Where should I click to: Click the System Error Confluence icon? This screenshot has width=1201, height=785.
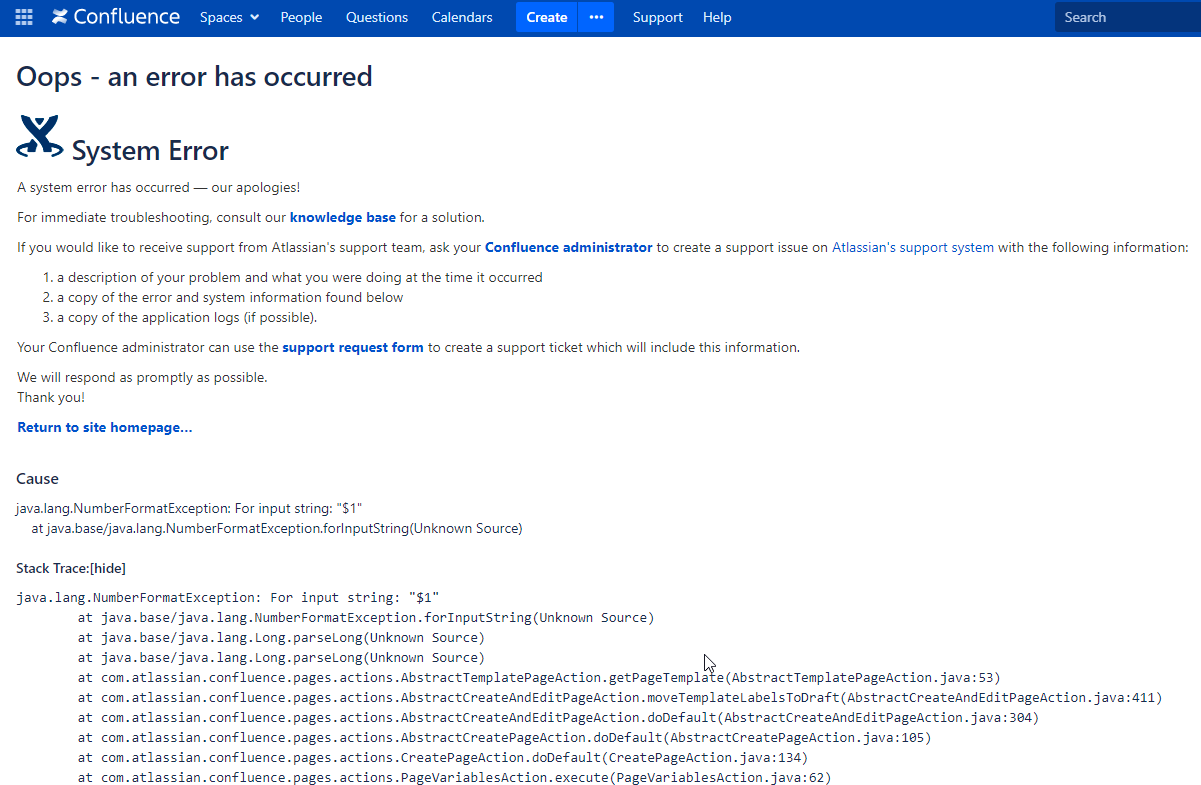pyautogui.click(x=40, y=137)
